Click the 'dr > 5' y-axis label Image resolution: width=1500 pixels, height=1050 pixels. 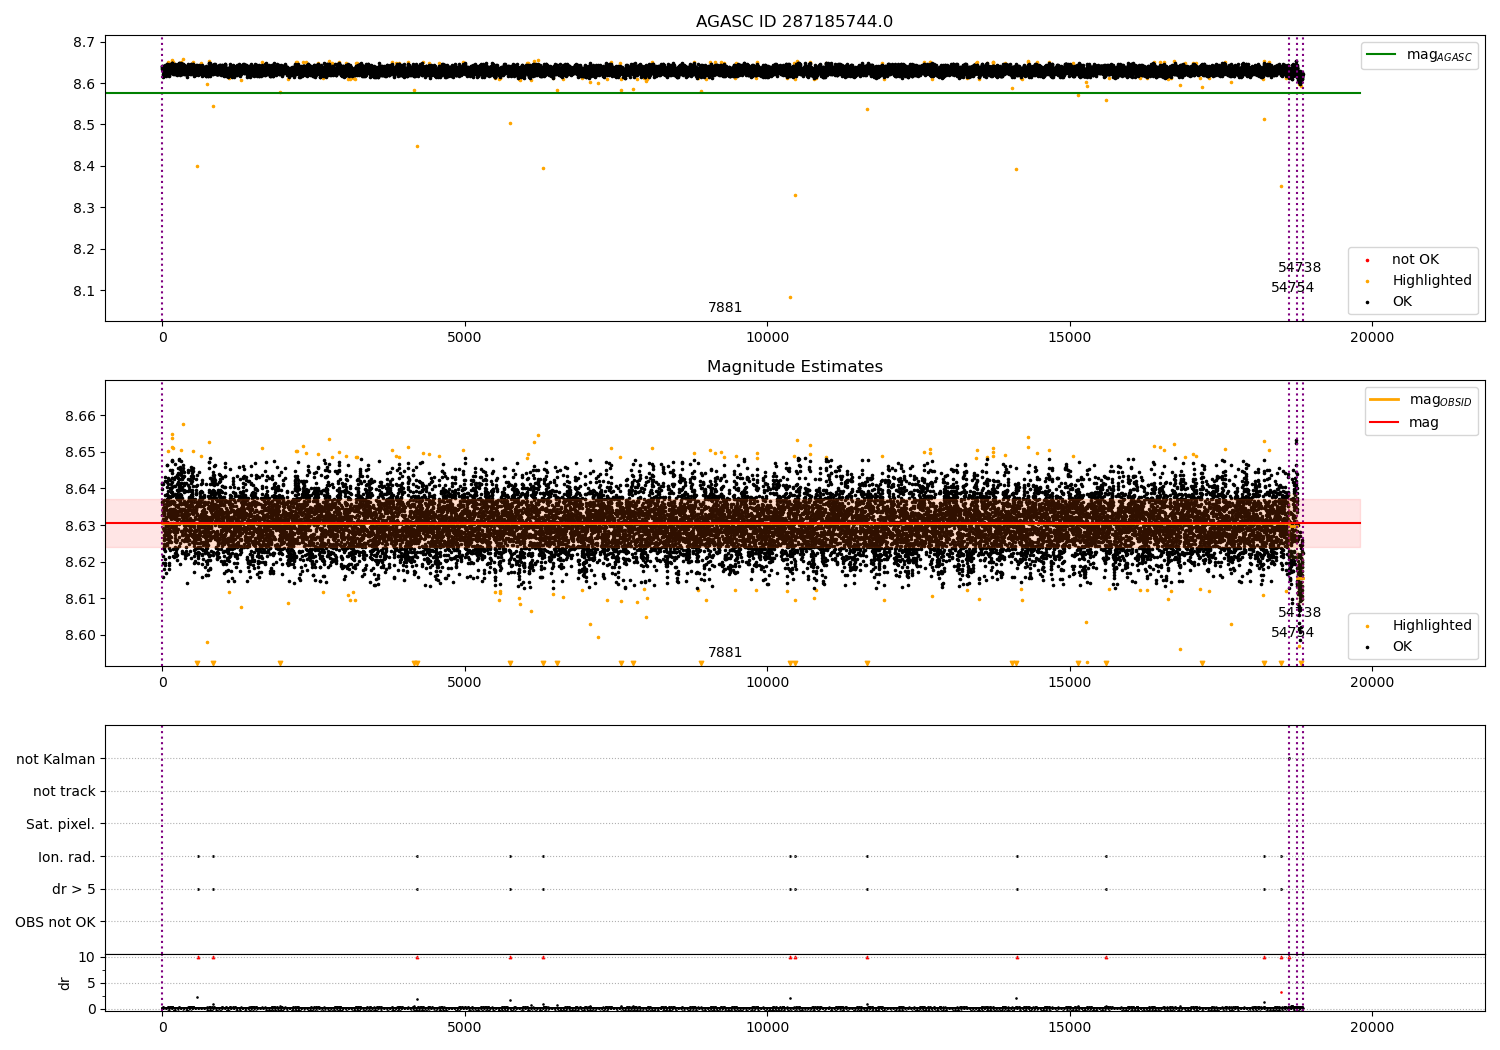click(74, 889)
